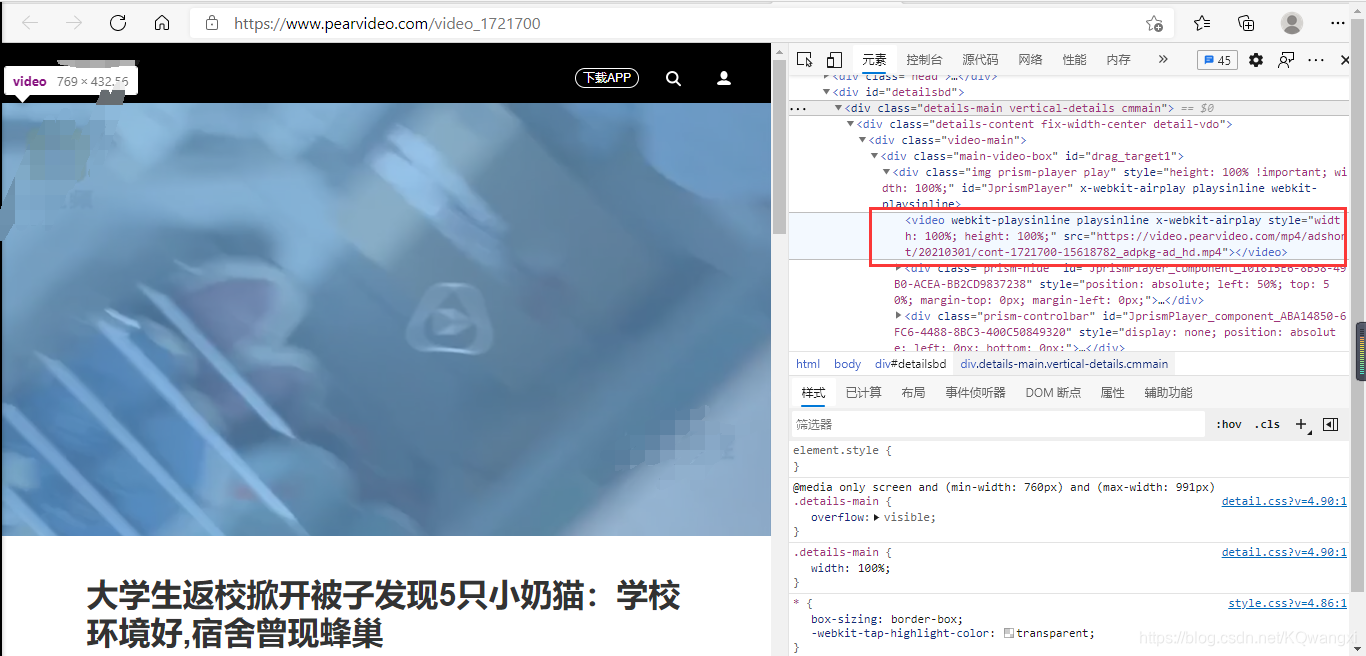The image size is (1366, 656).
Task: Select div.details-main breadcrumb item
Action: (1064, 364)
